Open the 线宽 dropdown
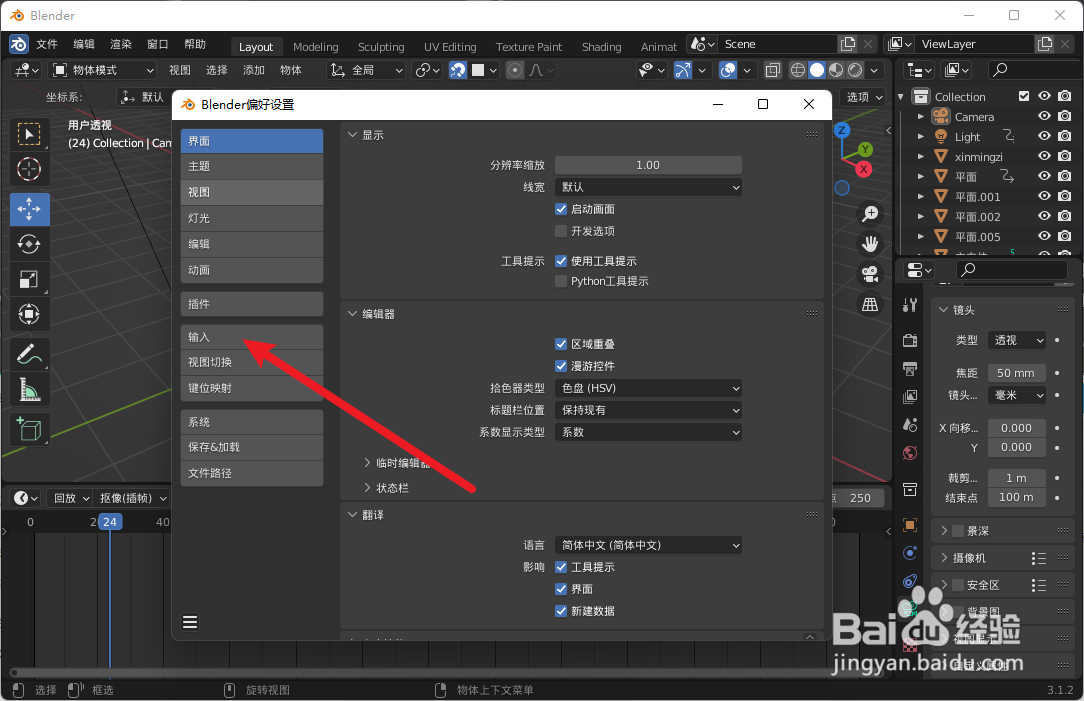The width and height of the screenshot is (1084, 701). click(x=648, y=187)
